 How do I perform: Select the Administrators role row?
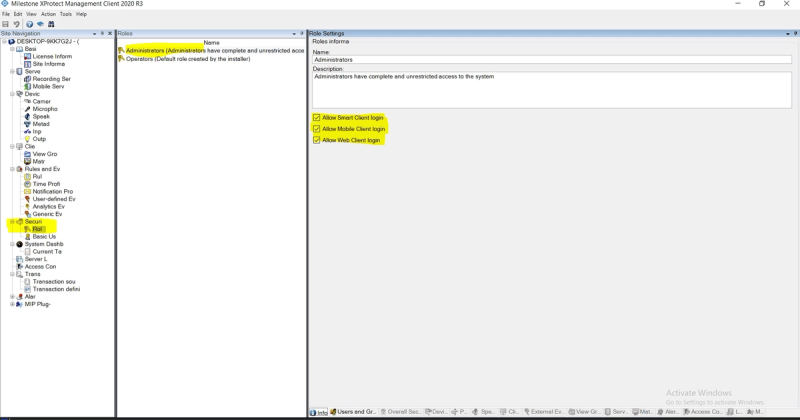[x=211, y=51]
